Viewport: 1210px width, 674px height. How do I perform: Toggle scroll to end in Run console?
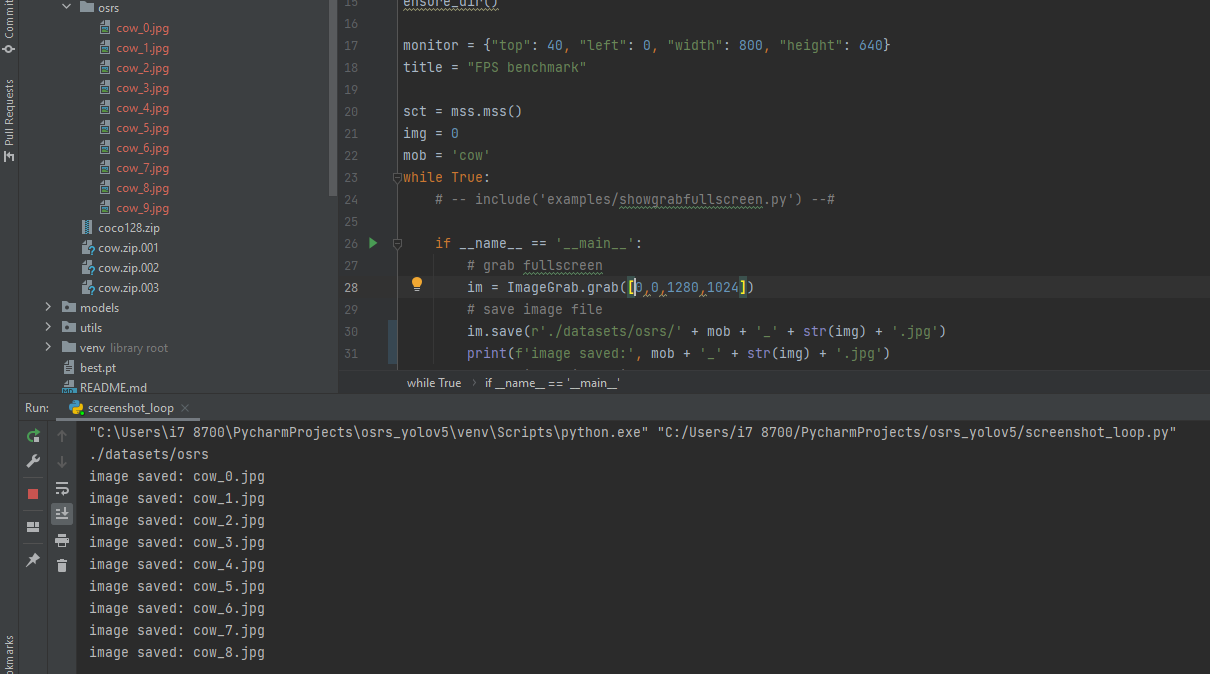(x=62, y=513)
